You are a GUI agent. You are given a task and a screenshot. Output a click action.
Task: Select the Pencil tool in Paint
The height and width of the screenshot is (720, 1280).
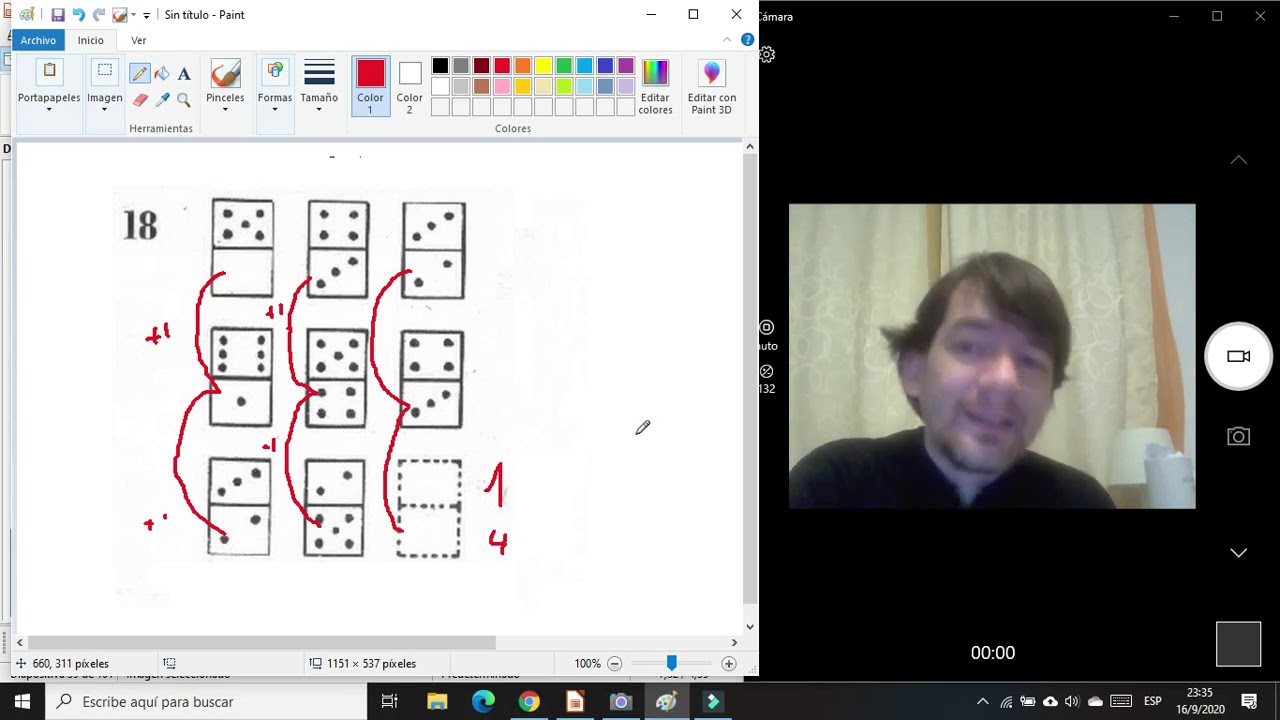coord(140,73)
